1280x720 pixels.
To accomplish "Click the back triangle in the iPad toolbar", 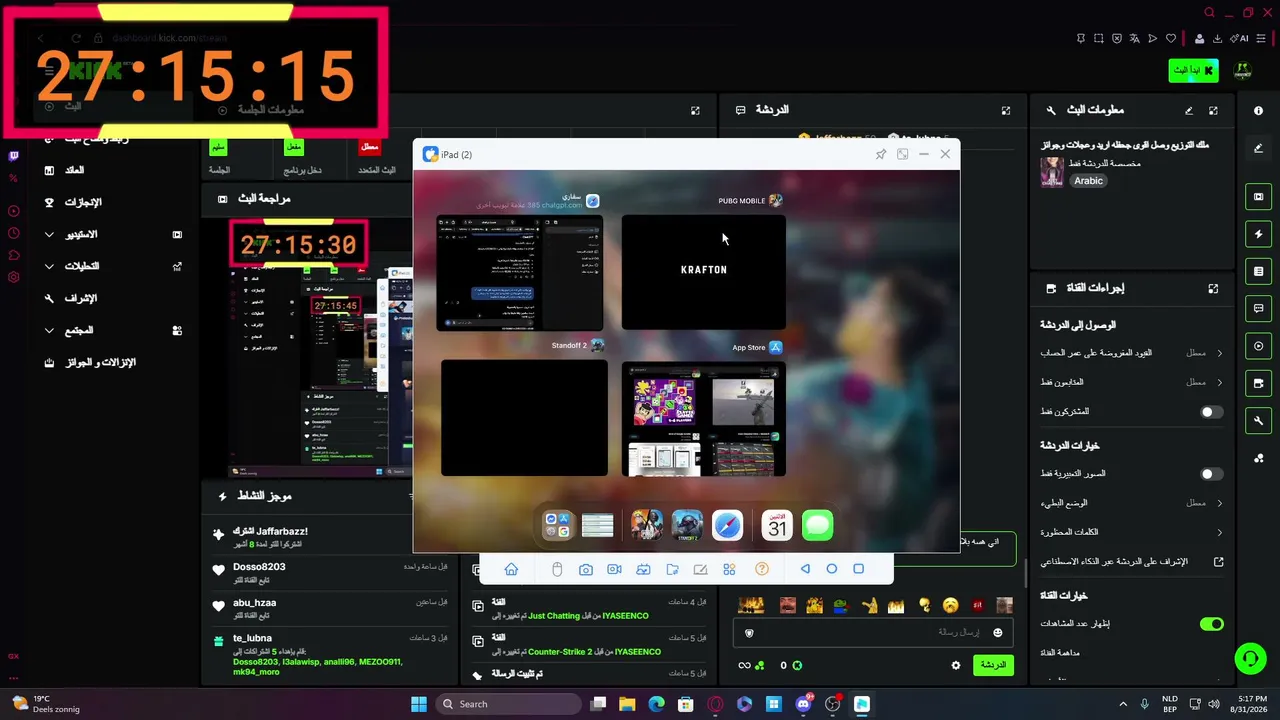I will tap(805, 569).
